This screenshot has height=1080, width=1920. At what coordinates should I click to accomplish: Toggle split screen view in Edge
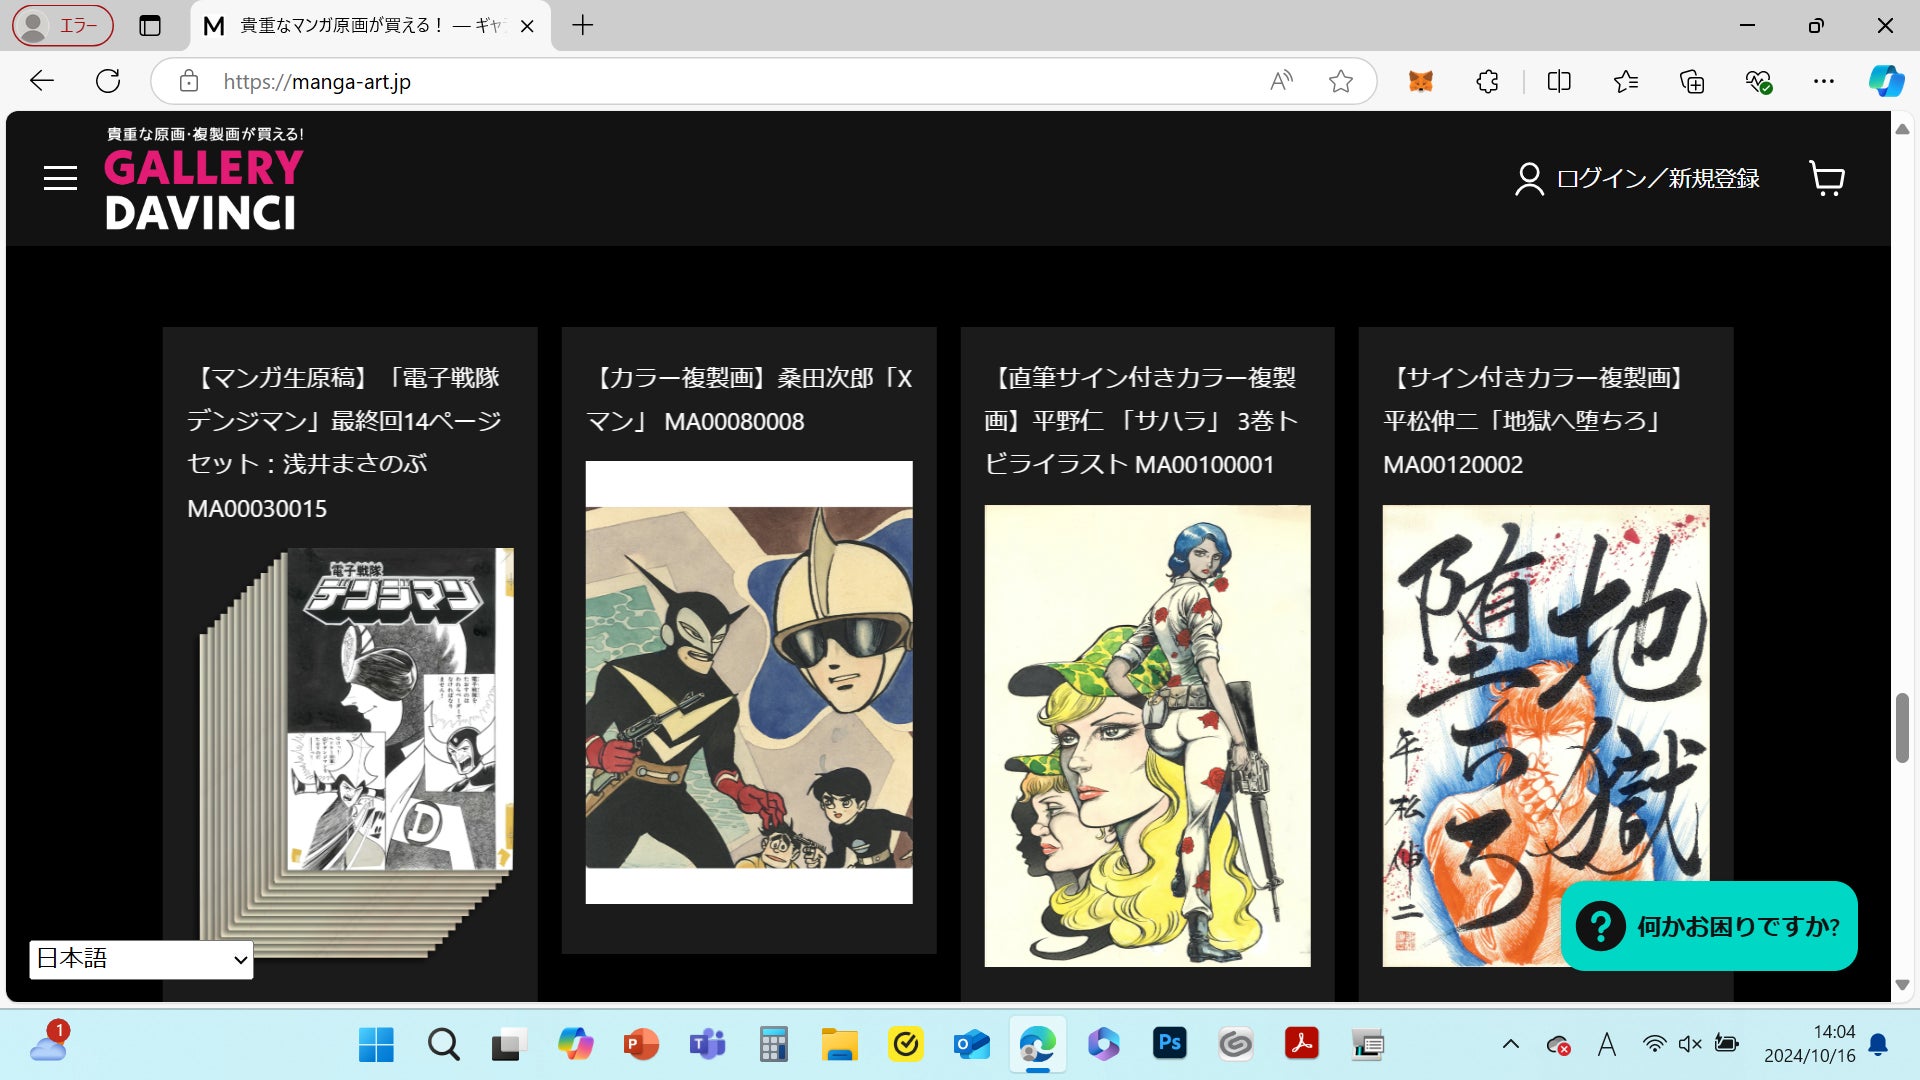1559,81
